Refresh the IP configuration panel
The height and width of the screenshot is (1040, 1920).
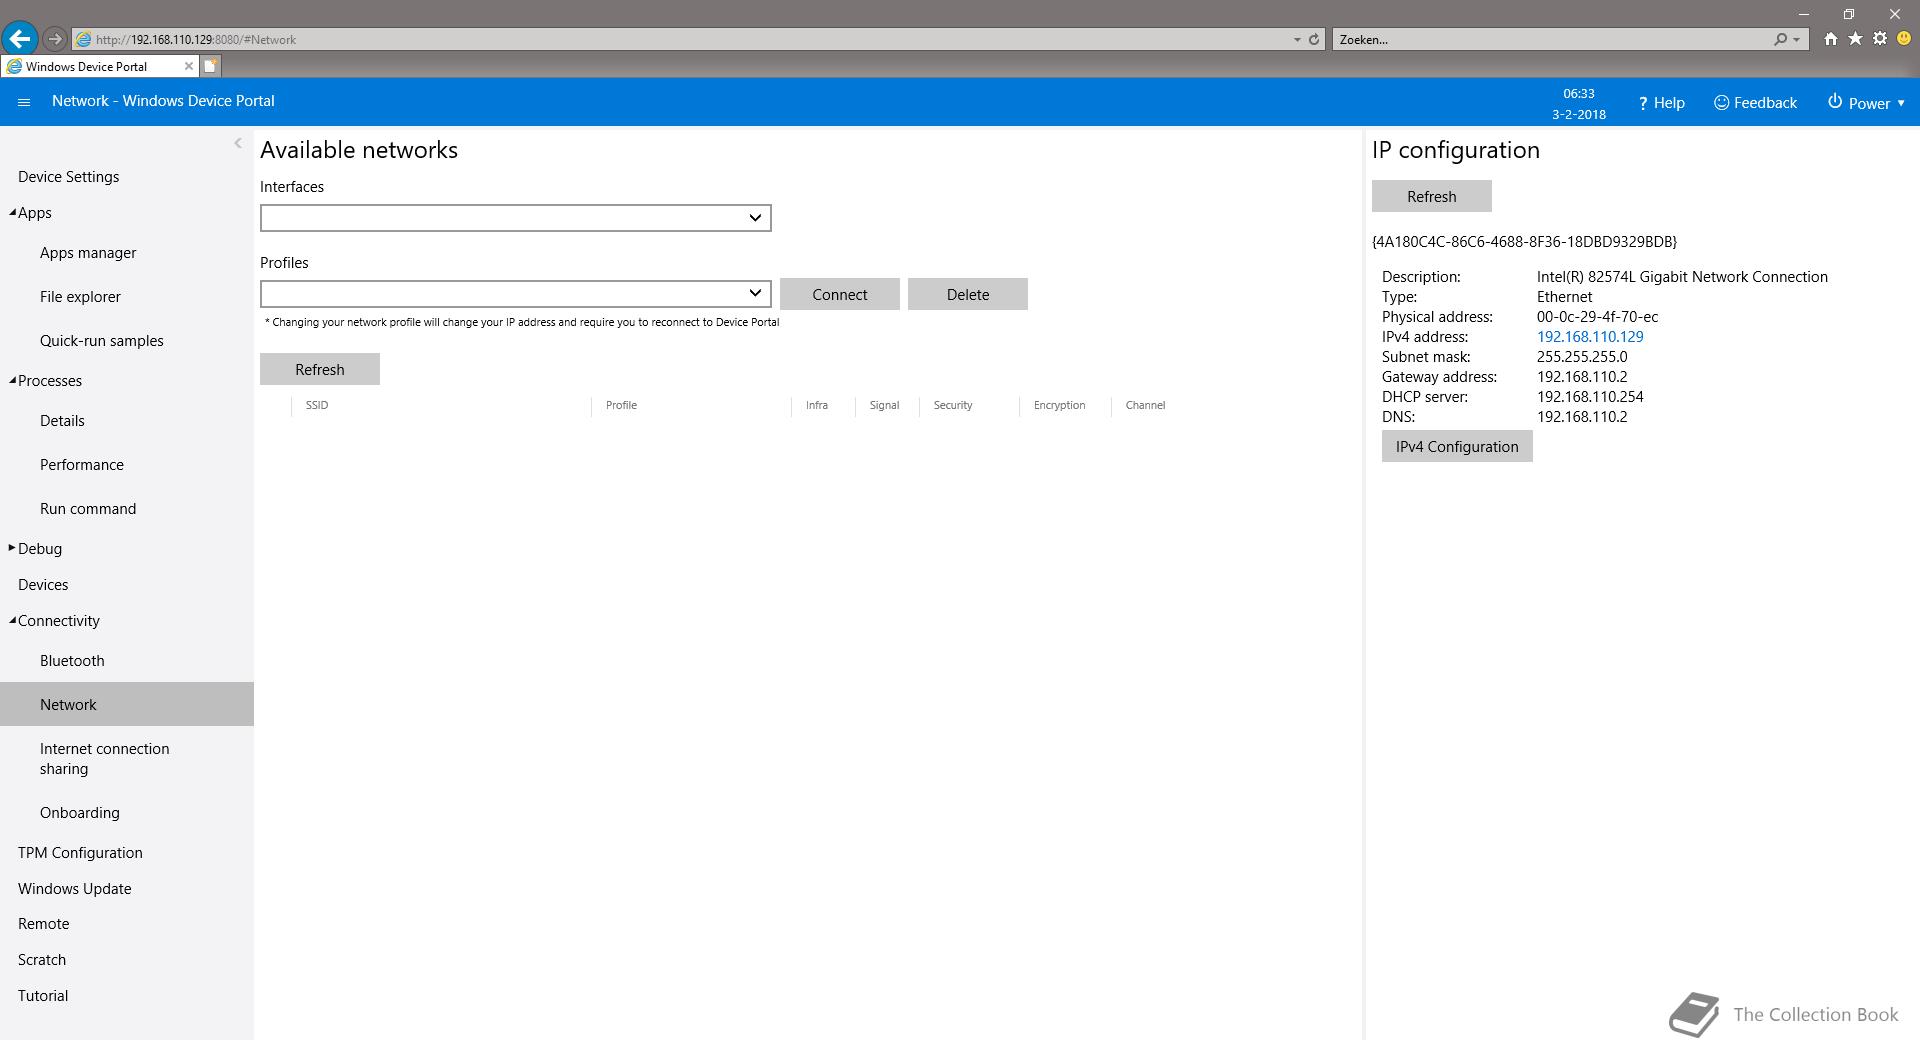1432,196
